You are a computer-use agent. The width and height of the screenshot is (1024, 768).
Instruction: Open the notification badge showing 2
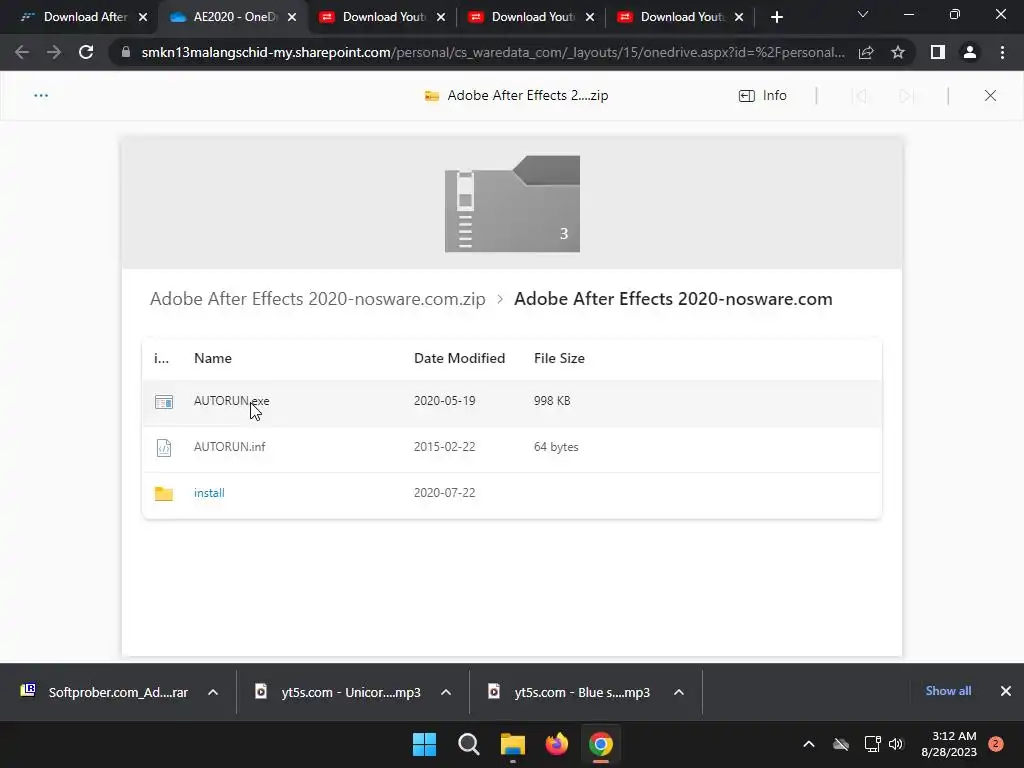(996, 744)
